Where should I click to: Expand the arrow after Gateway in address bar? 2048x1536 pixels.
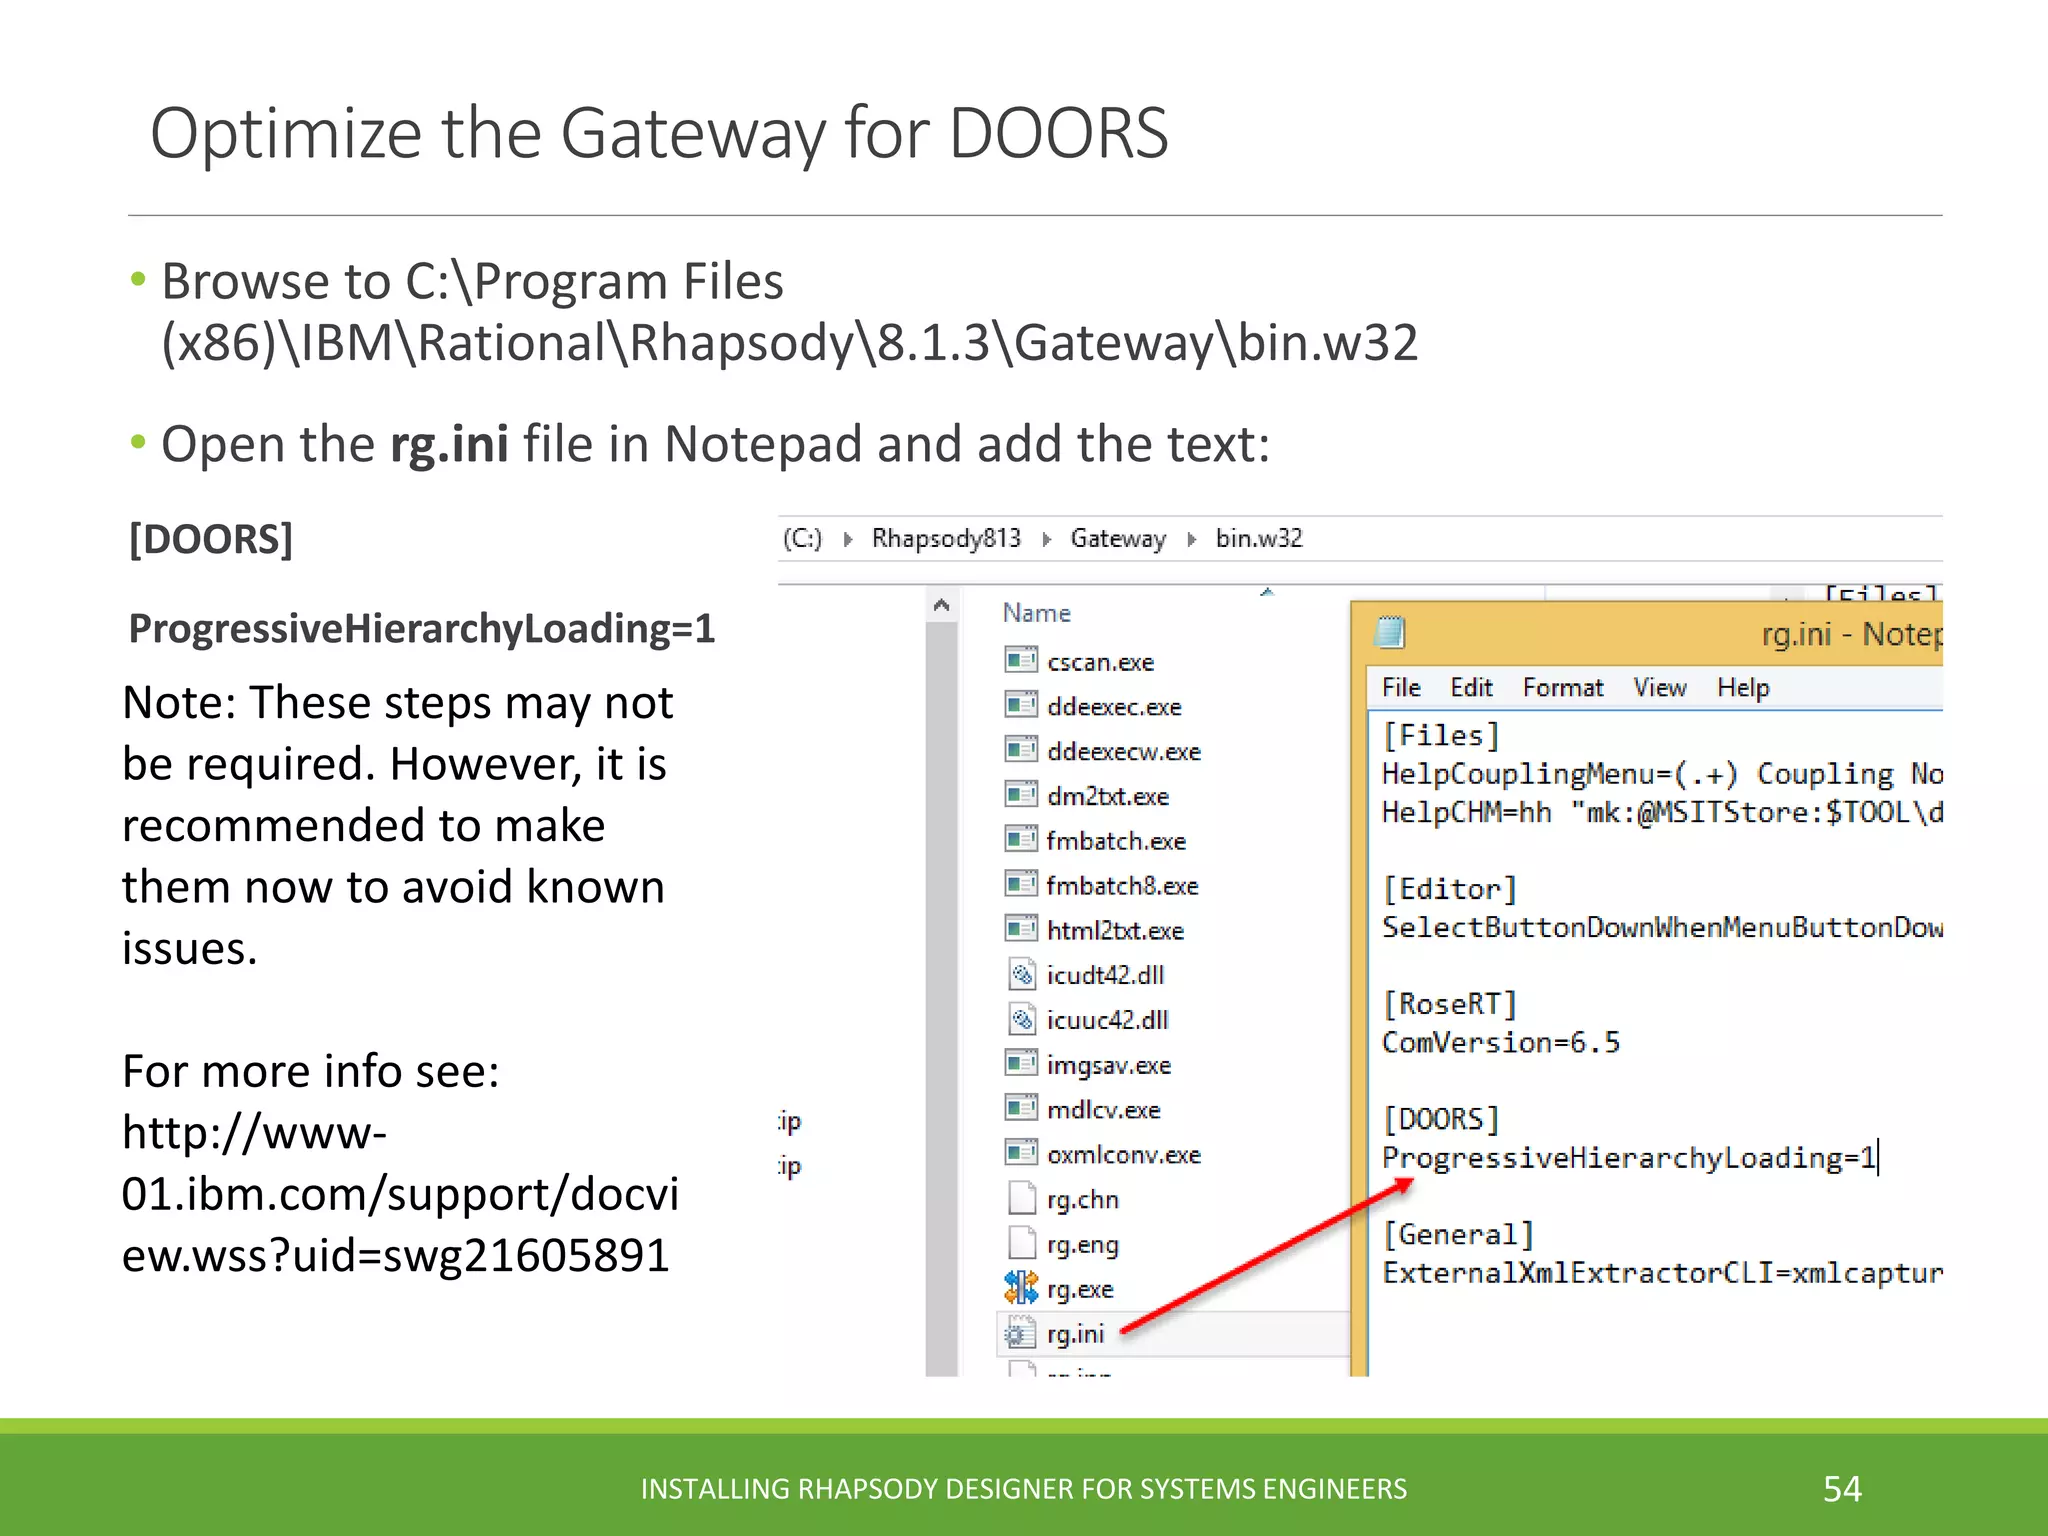[1191, 540]
